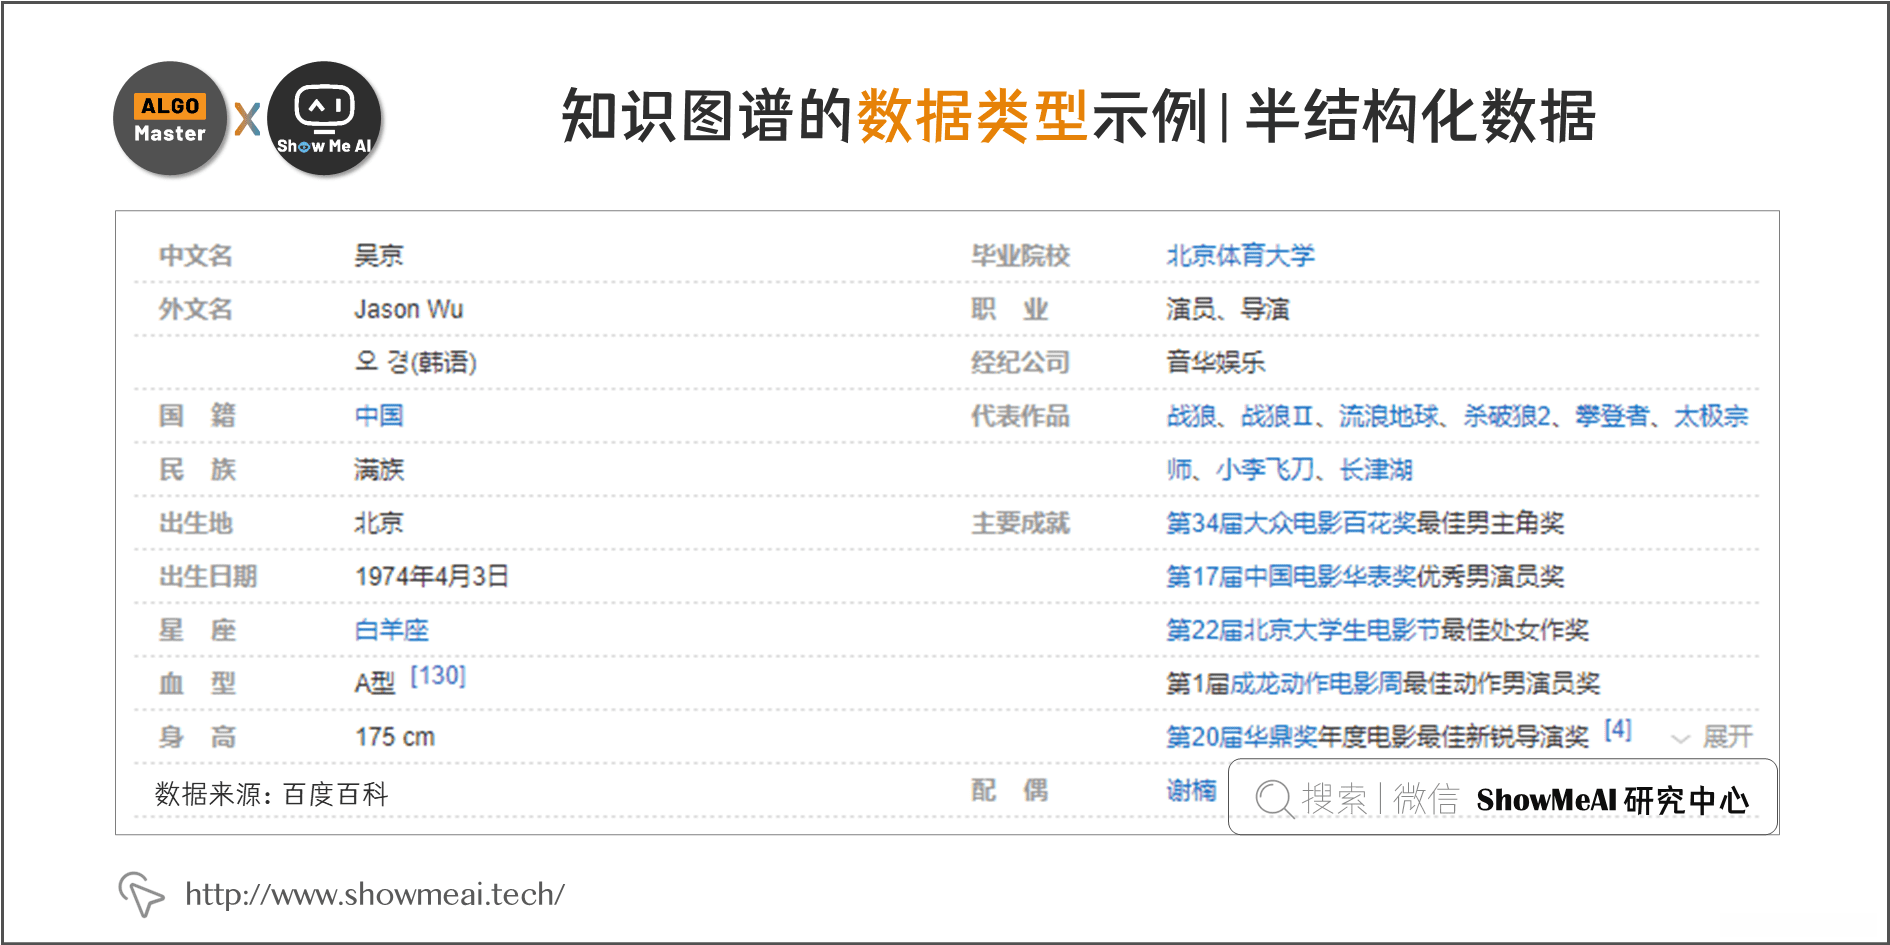Click the 血型 field label

tap(197, 684)
